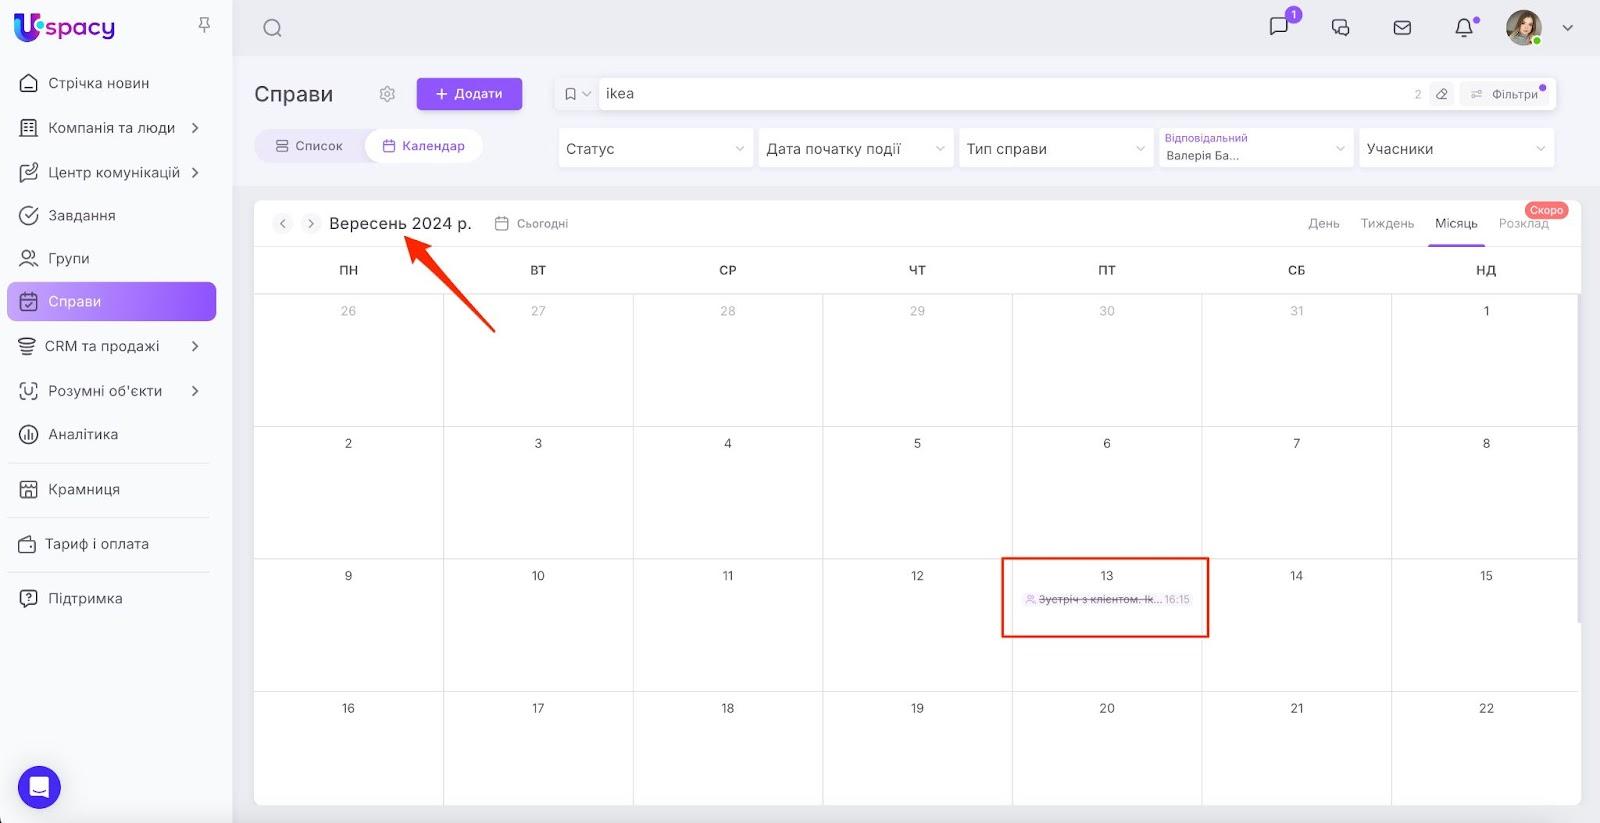Open the notifications bell

click(1464, 28)
